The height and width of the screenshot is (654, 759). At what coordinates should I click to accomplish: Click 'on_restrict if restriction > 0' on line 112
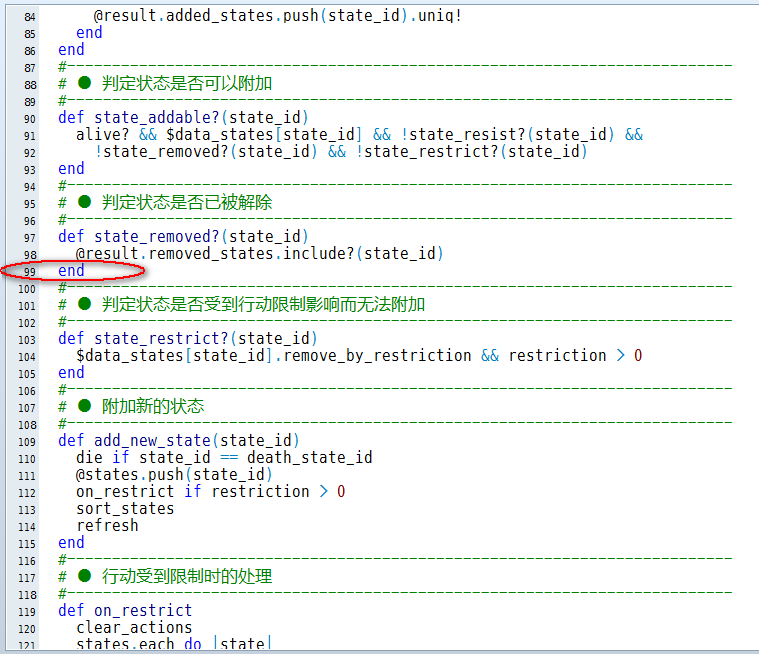pyautogui.click(x=211, y=492)
